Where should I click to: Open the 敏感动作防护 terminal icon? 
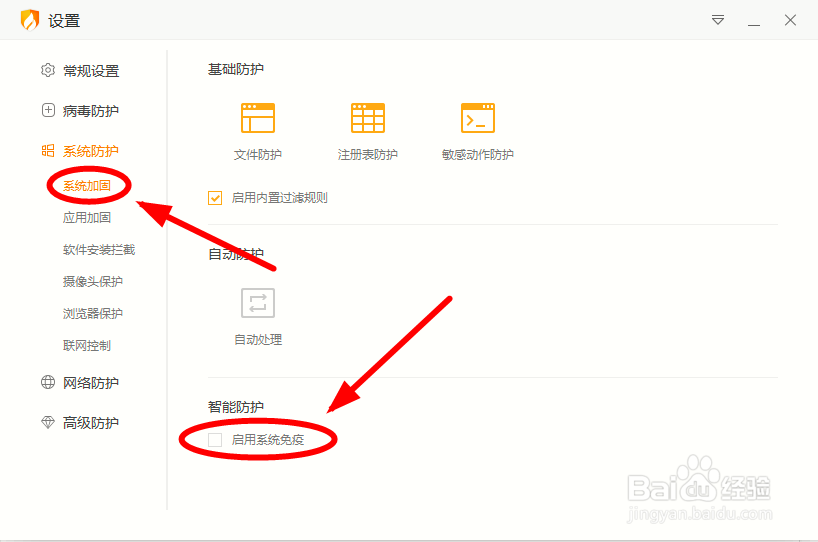pos(478,118)
